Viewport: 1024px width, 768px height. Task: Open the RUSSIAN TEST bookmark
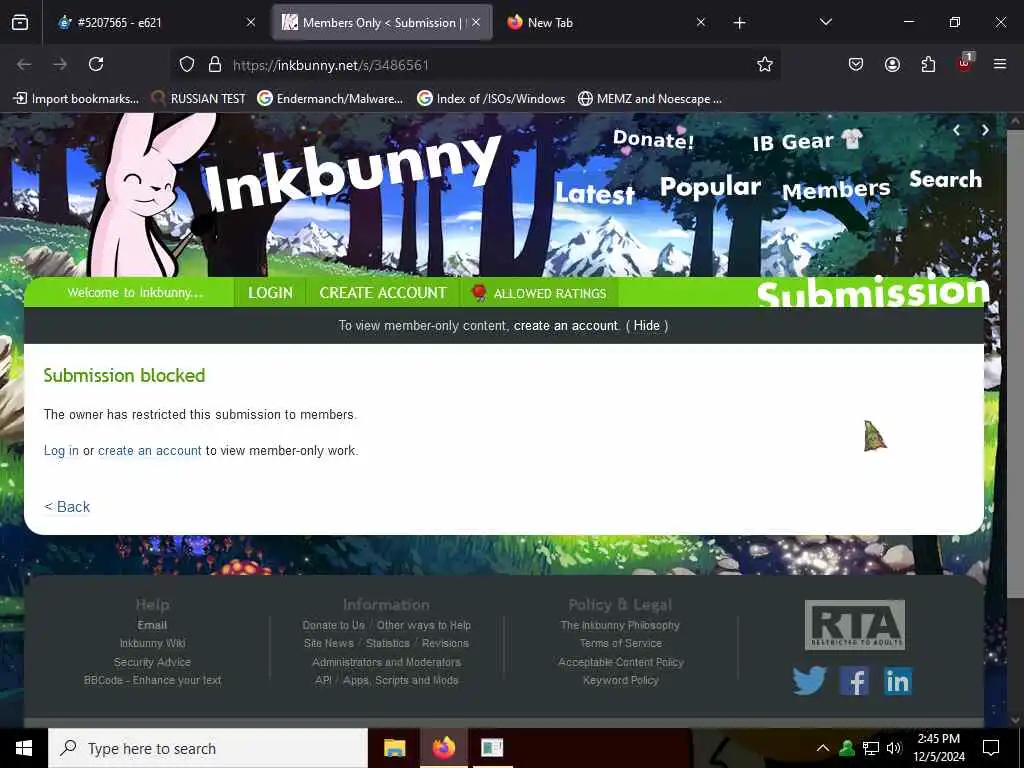click(x=199, y=99)
